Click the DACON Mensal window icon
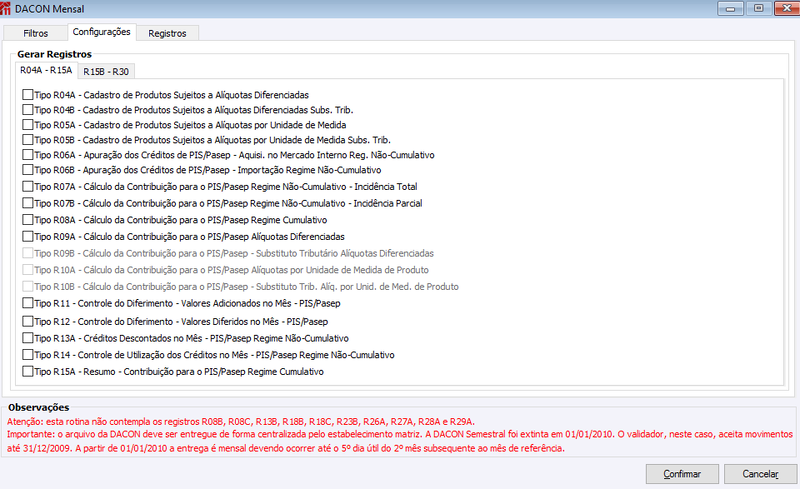This screenshot has width=800, height=489. click(6, 9)
